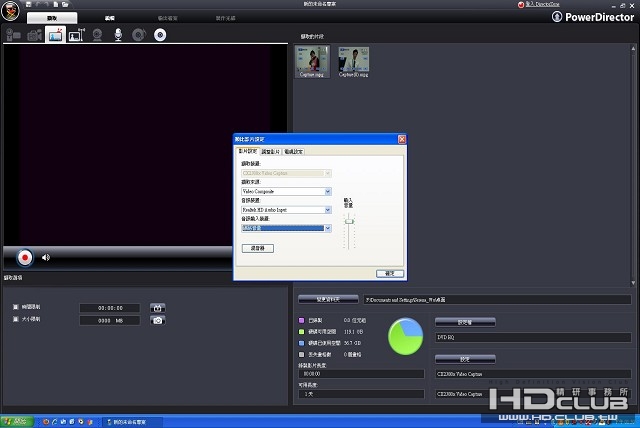Open the Realtek HD Audio Input dropdown
The height and width of the screenshot is (428, 640).
(327, 210)
